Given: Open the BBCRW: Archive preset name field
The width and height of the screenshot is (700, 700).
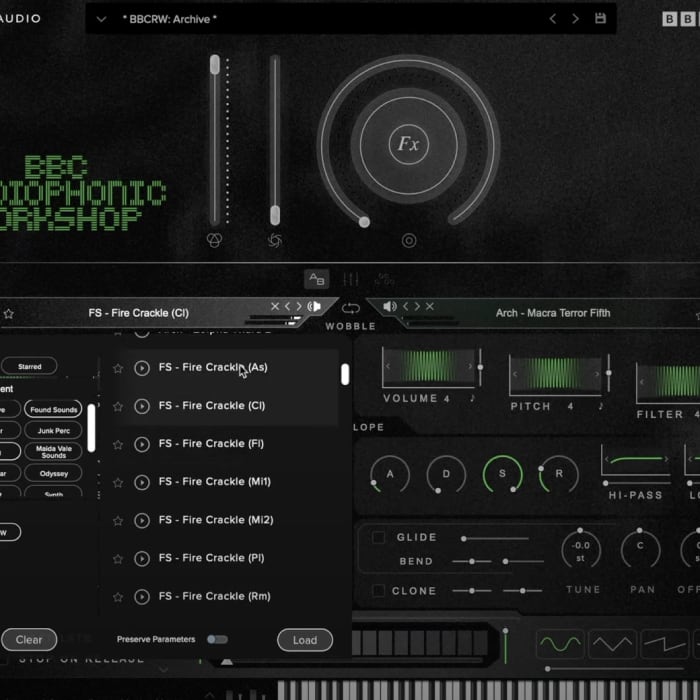Looking at the screenshot, I should coord(170,19).
